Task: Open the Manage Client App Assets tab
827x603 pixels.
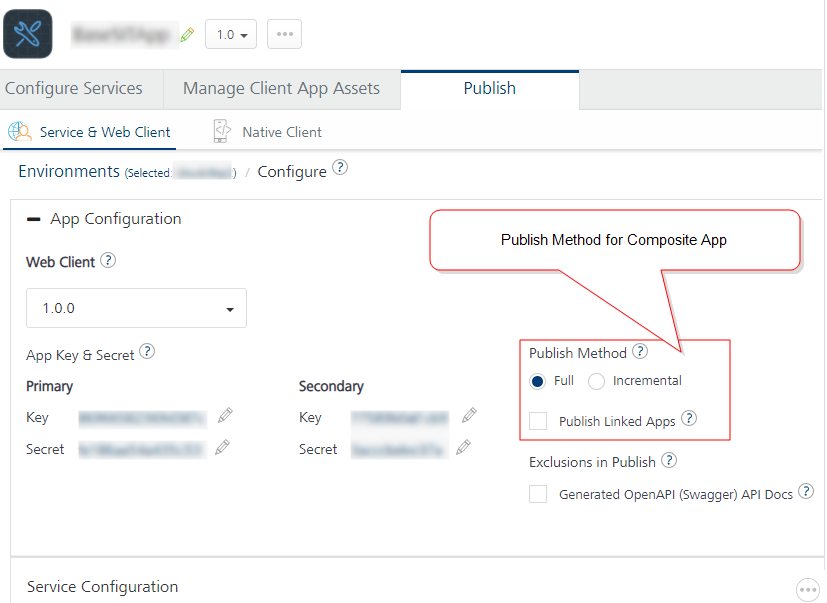Action: point(281,88)
